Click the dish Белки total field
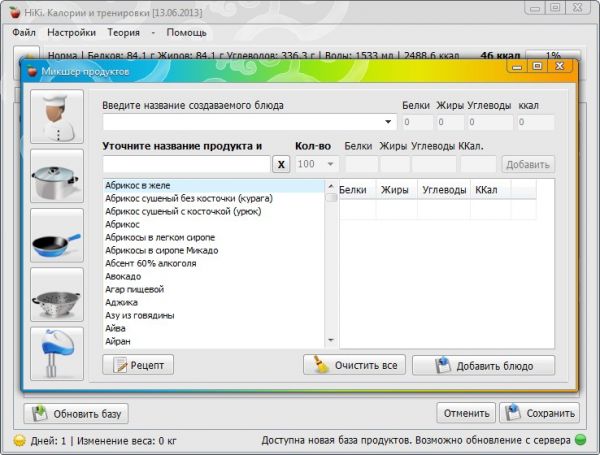600x455 pixels. (417, 122)
